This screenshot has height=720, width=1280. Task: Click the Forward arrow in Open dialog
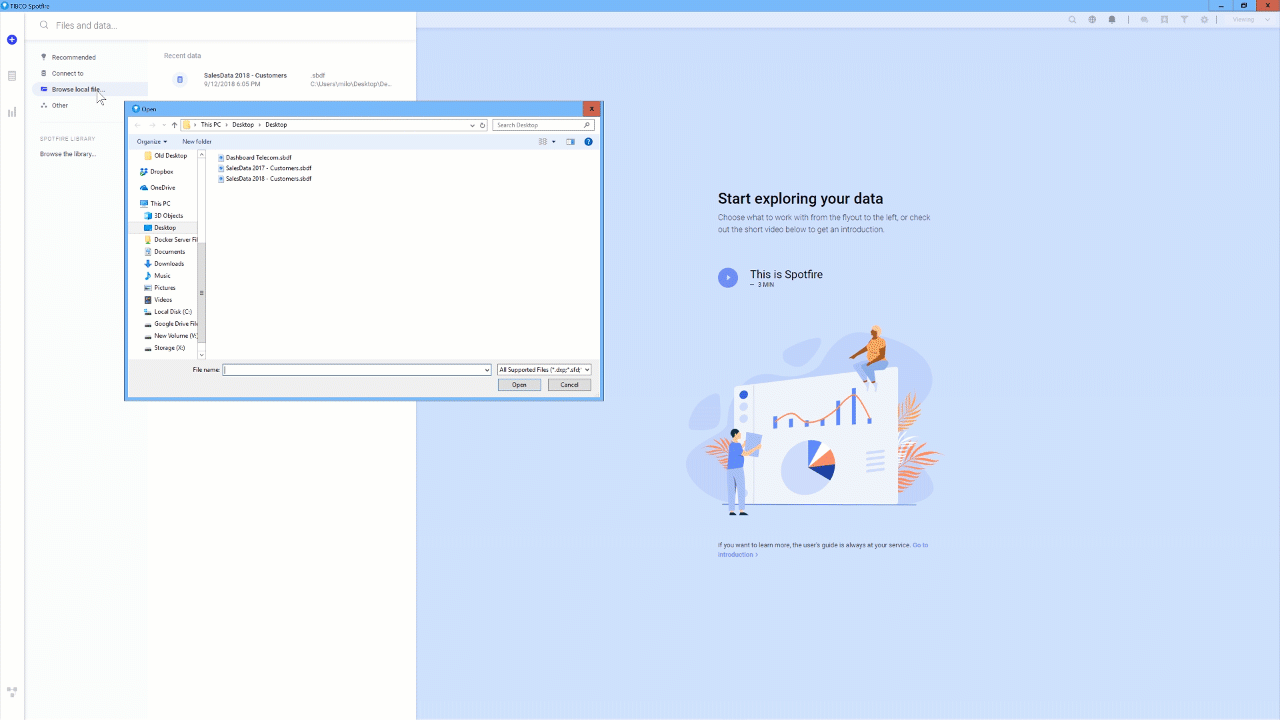click(151, 125)
